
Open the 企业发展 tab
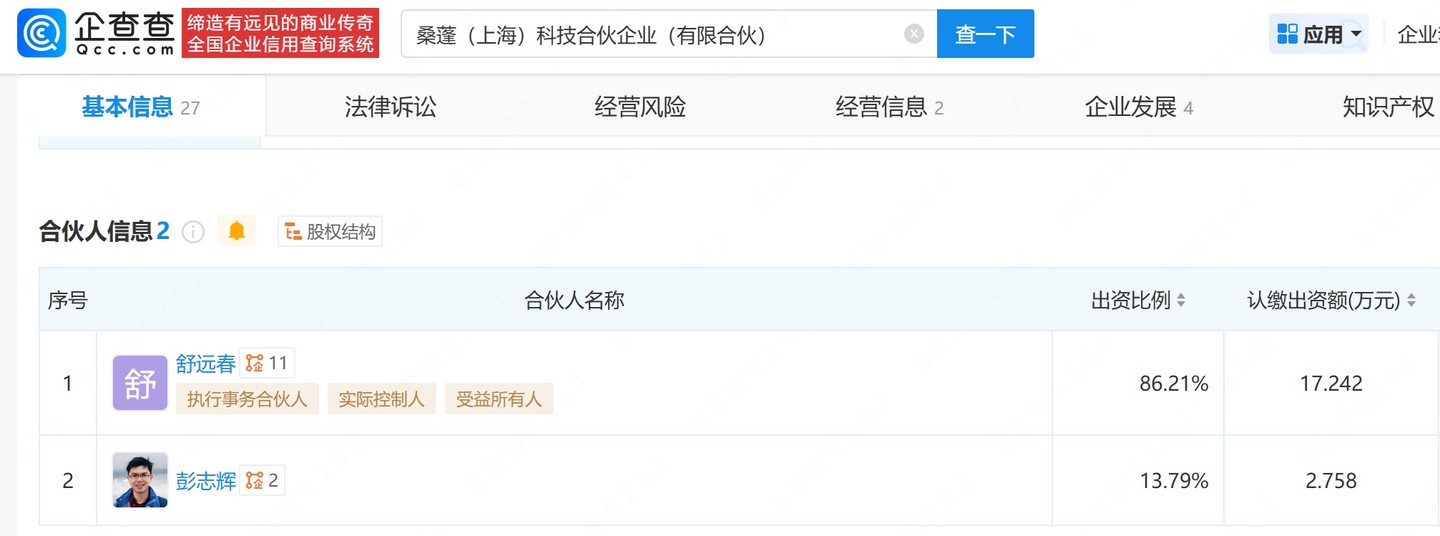pos(1139,107)
